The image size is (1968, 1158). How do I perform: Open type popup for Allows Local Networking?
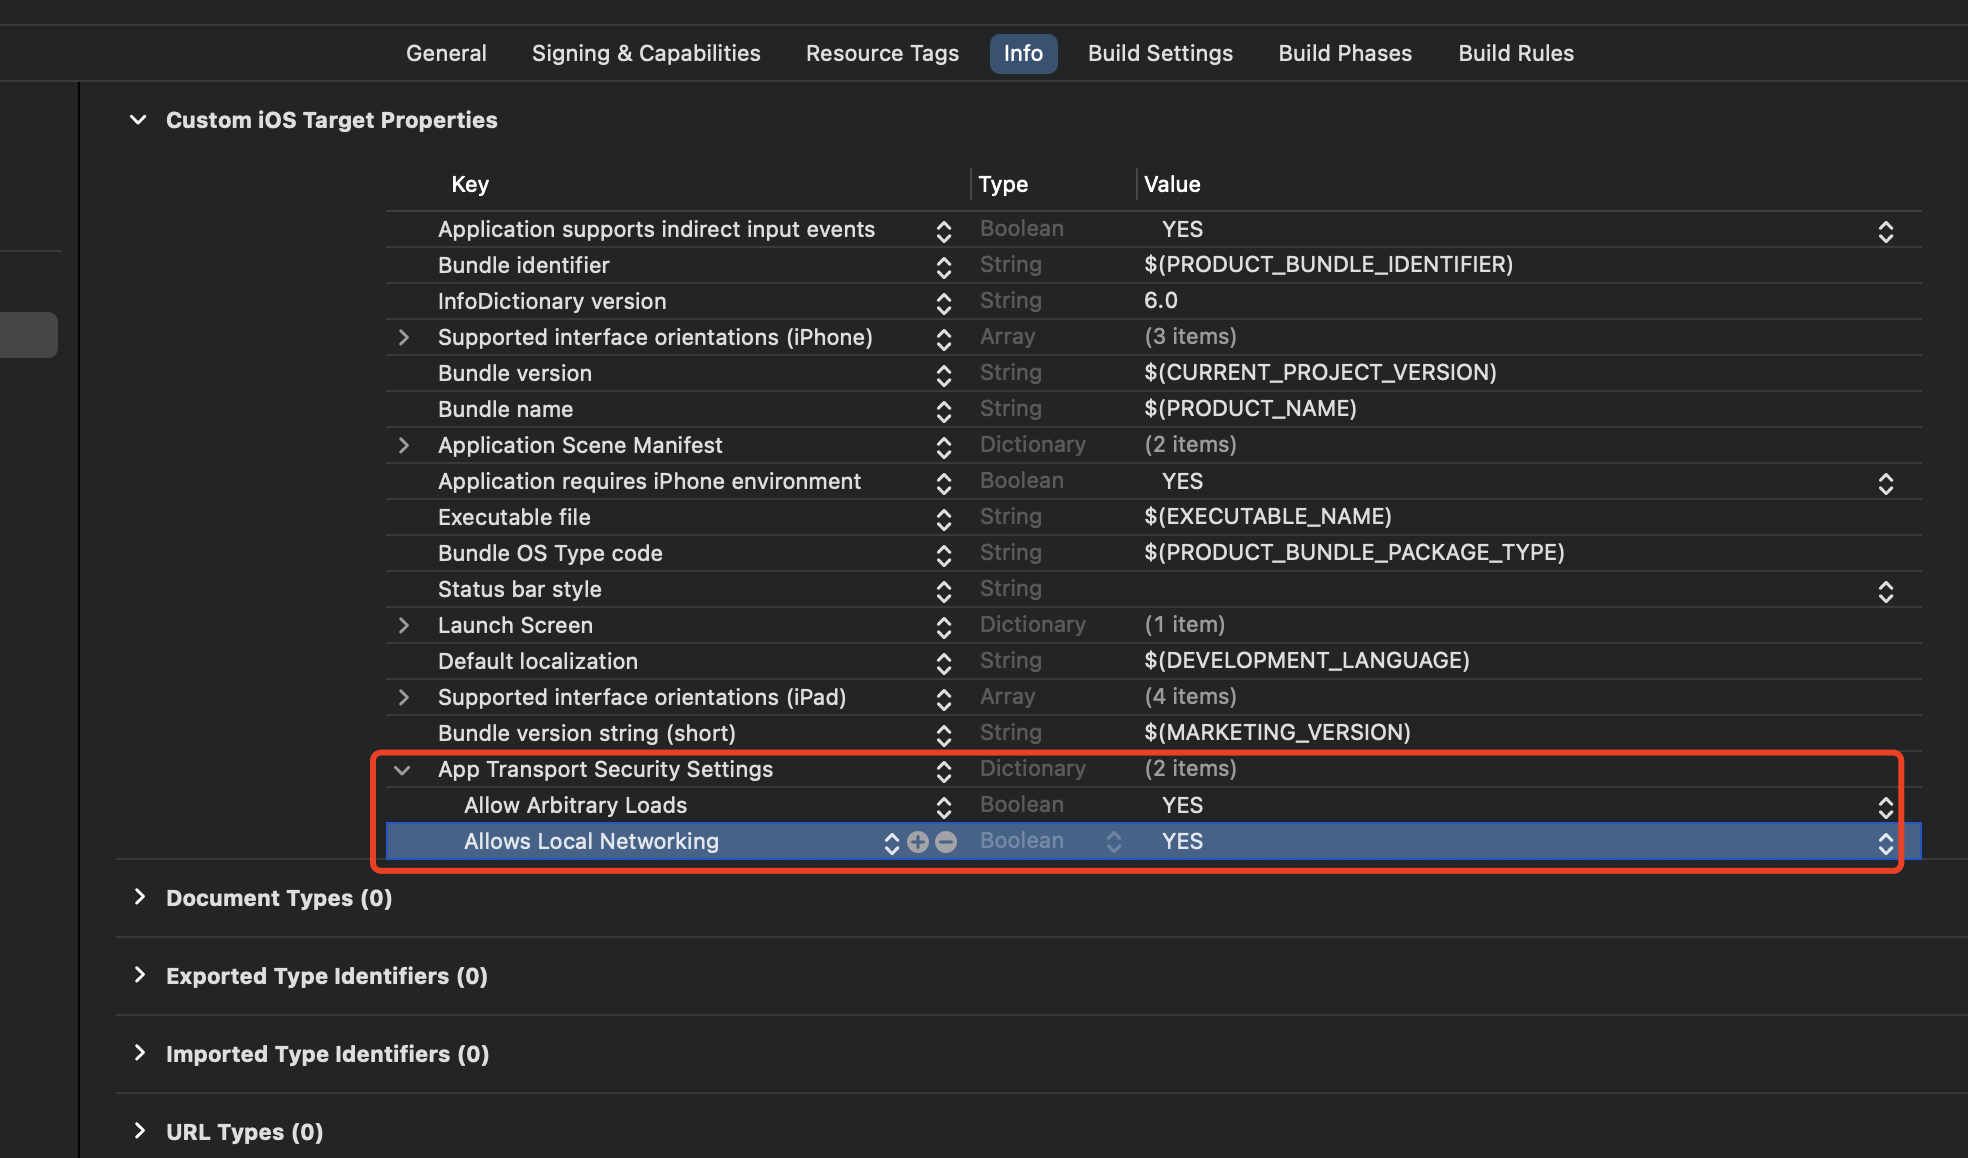(x=1113, y=842)
